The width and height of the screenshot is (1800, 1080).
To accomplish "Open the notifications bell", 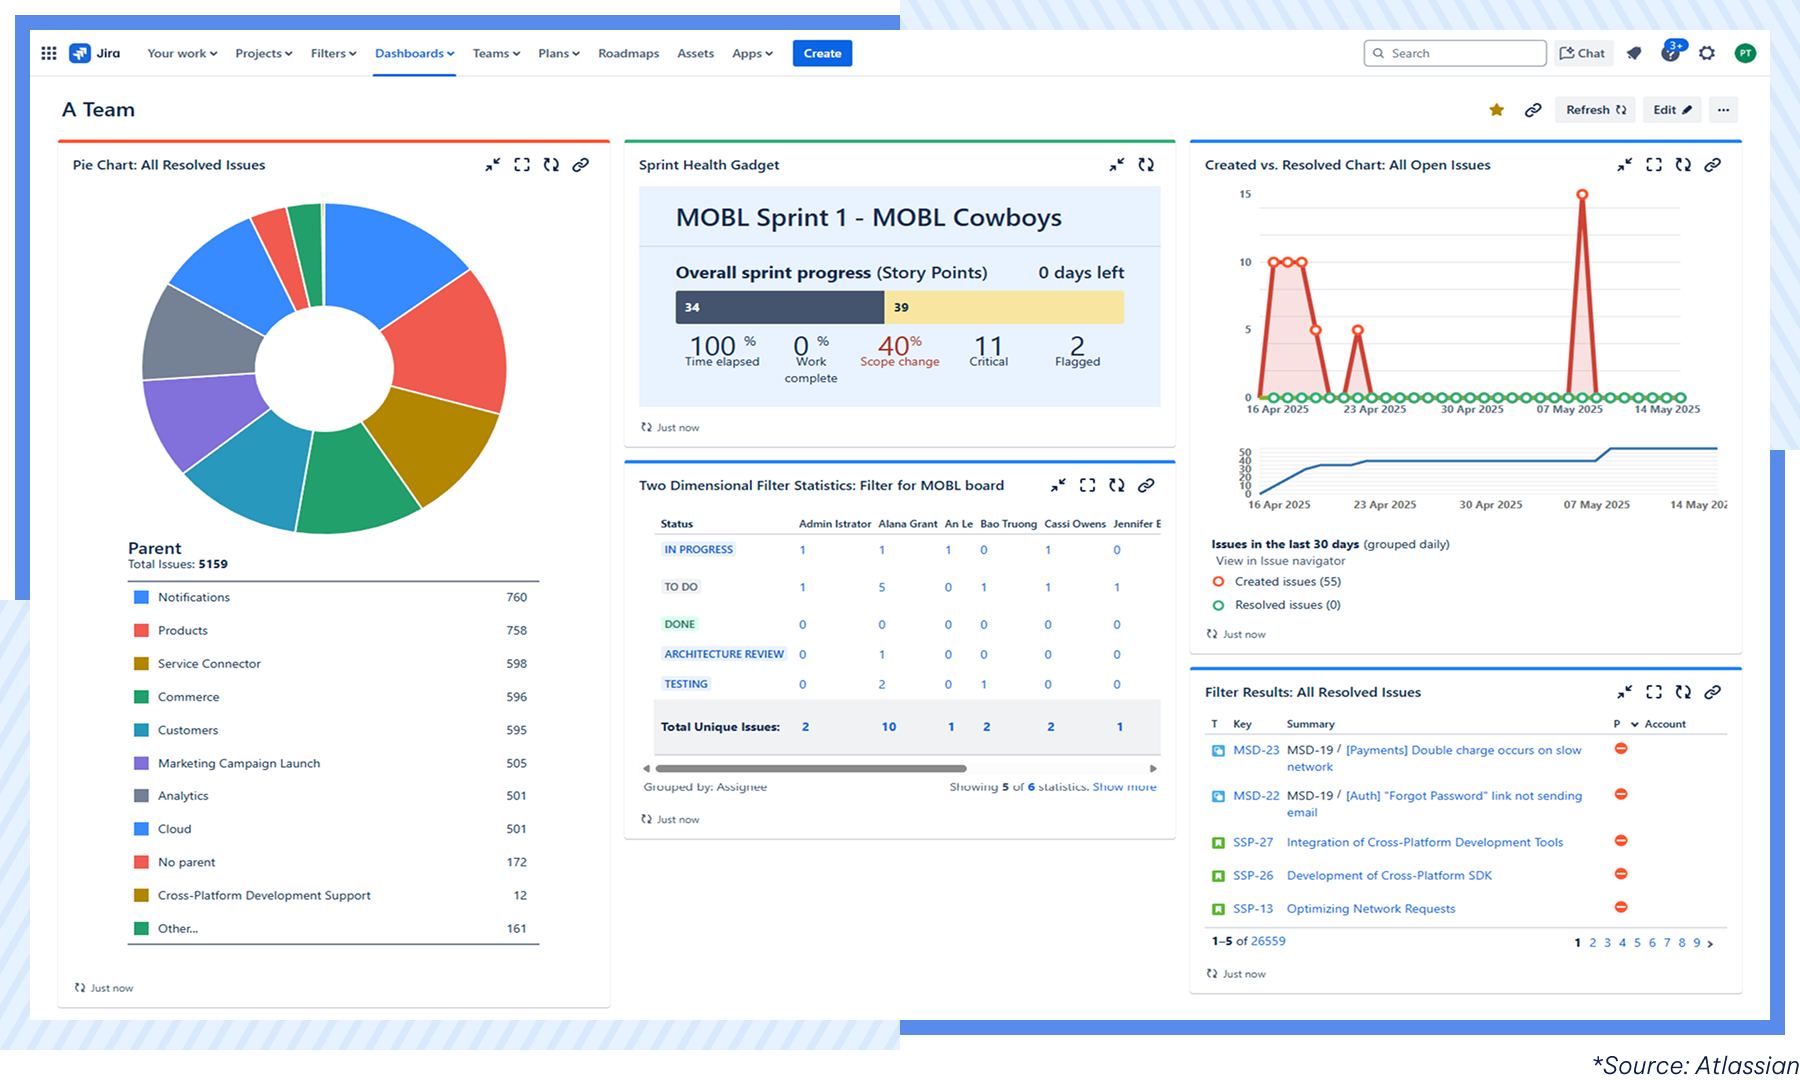I will 1634,53.
